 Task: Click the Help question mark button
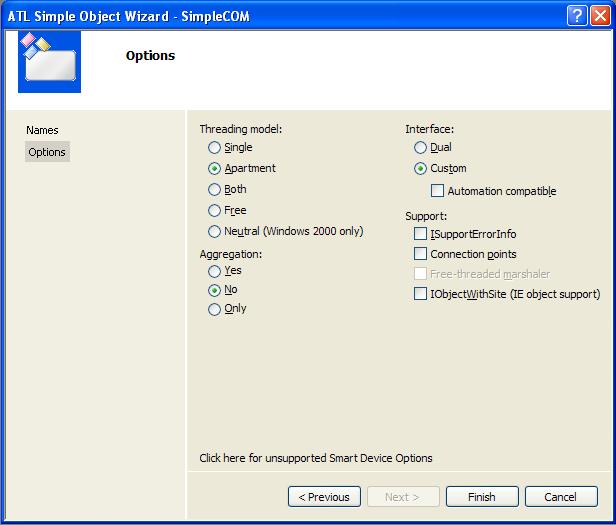[577, 16]
